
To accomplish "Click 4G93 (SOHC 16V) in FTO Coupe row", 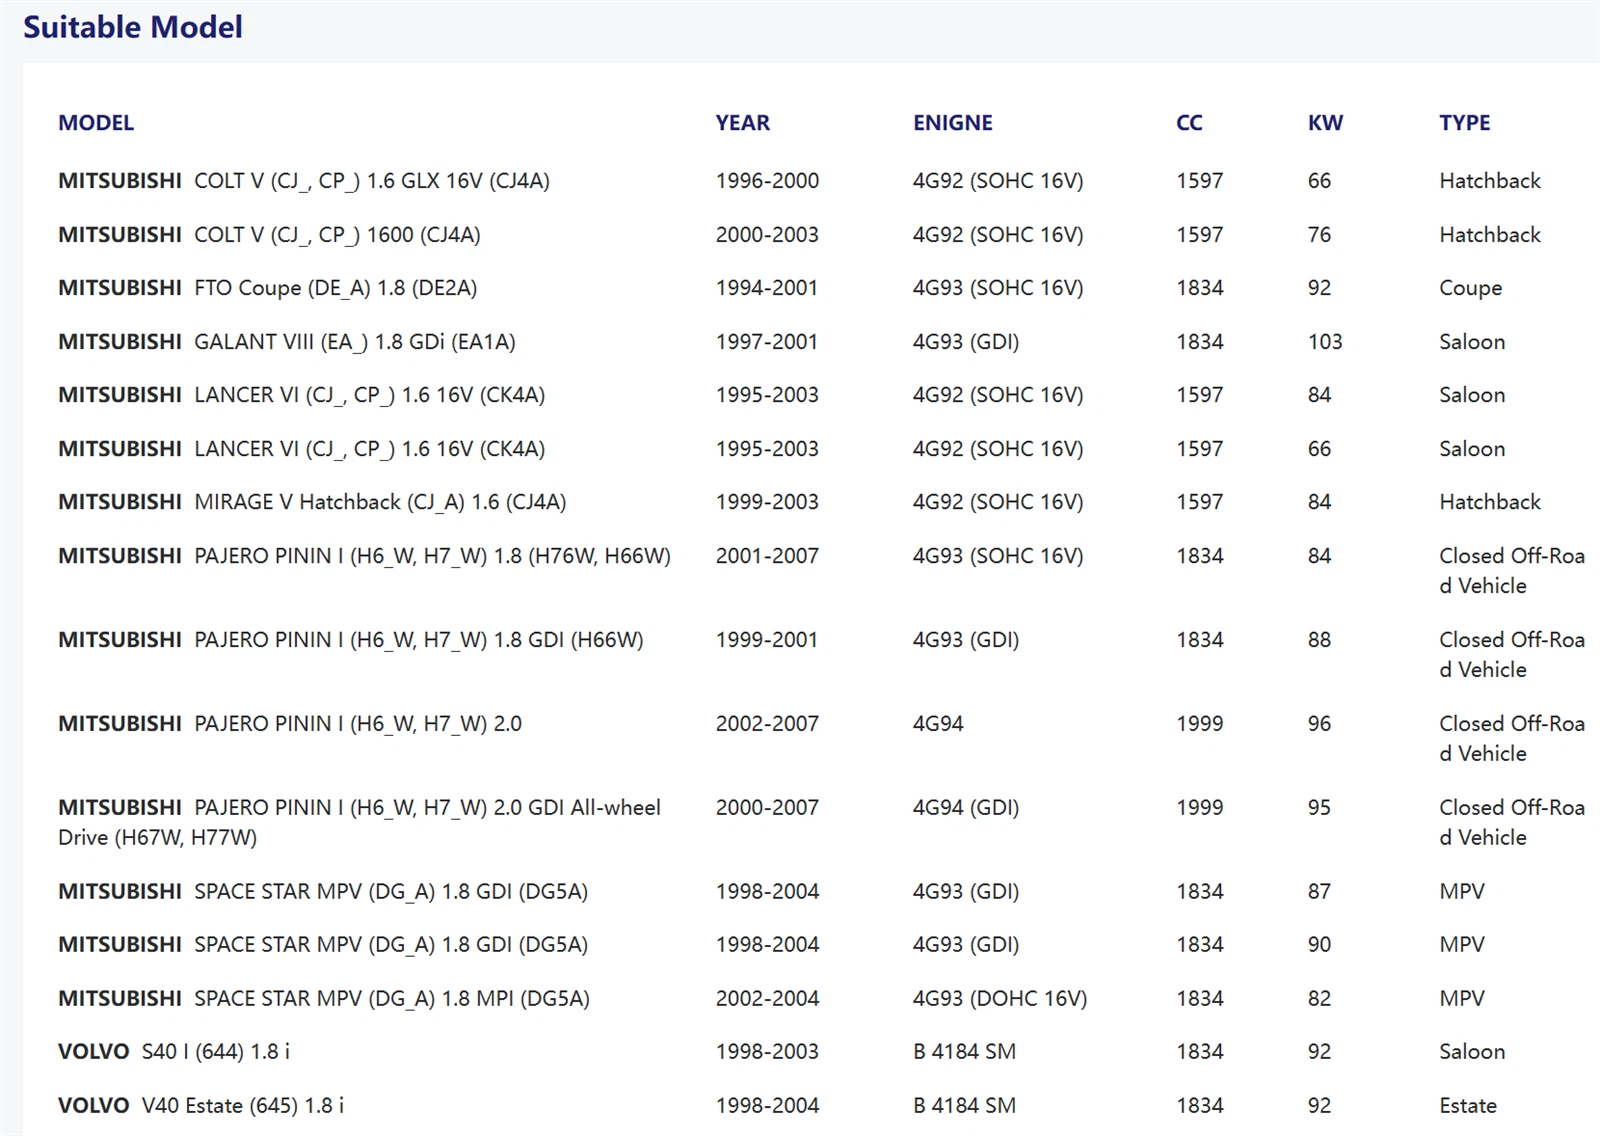I will tap(997, 288).
